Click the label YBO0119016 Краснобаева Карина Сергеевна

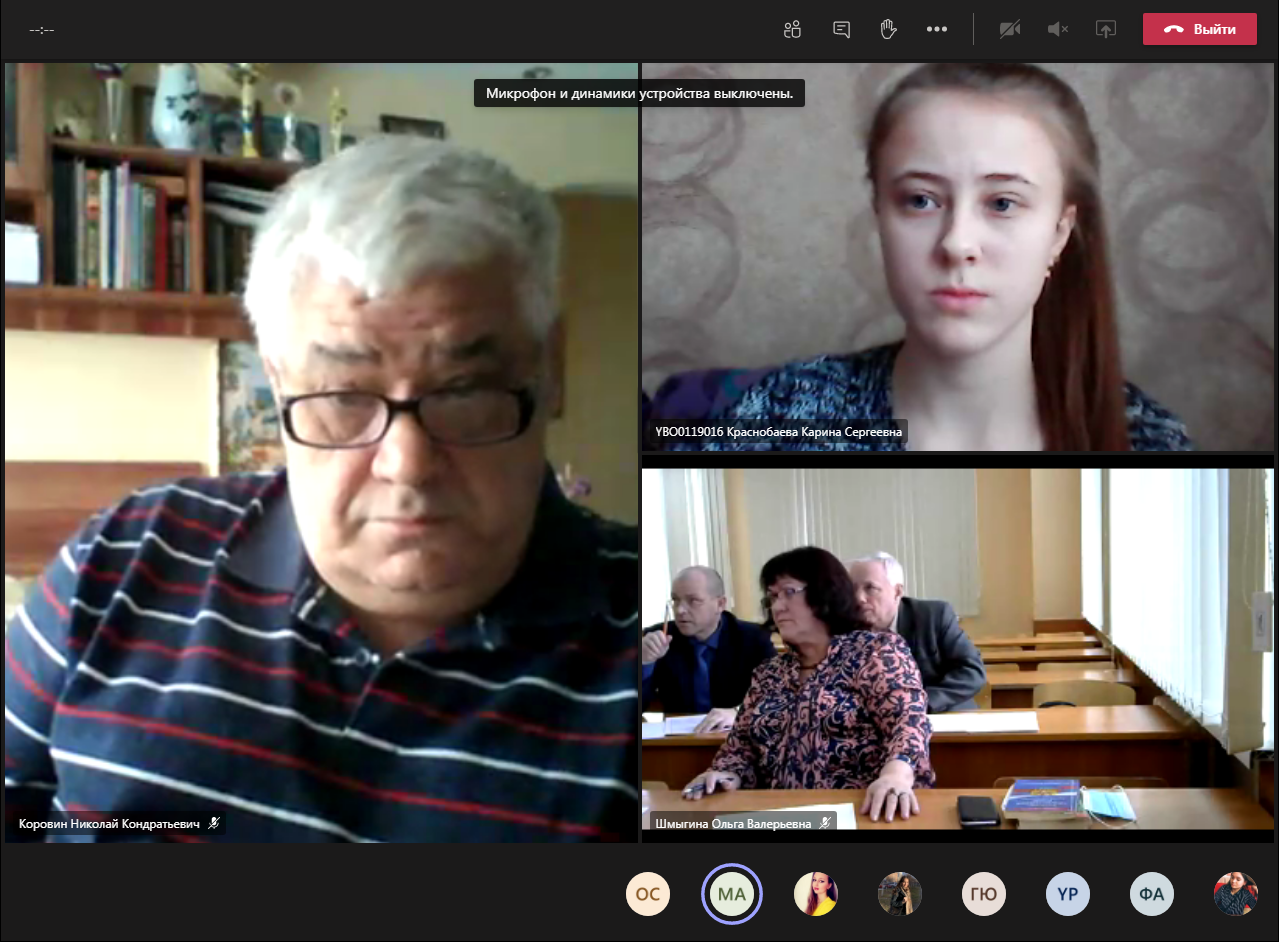(x=778, y=432)
